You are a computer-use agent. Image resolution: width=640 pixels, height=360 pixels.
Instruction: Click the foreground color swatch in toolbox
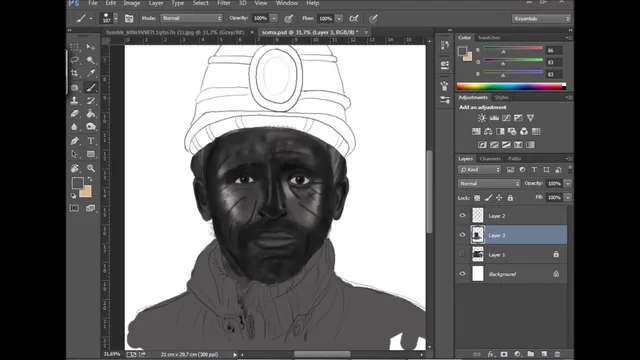pos(78,183)
